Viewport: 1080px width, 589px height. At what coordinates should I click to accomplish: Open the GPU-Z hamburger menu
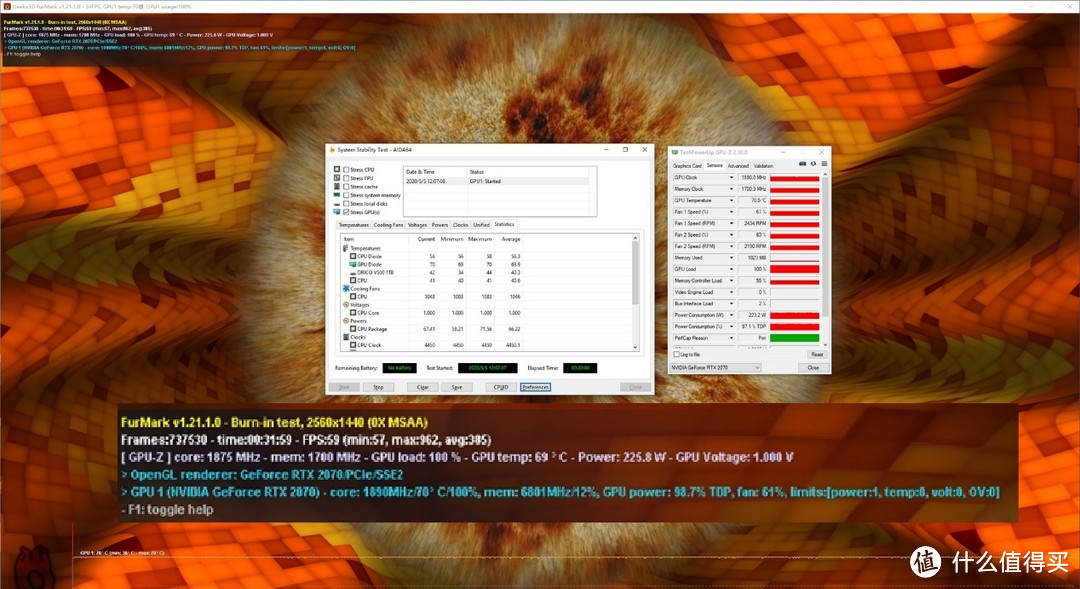pos(824,164)
